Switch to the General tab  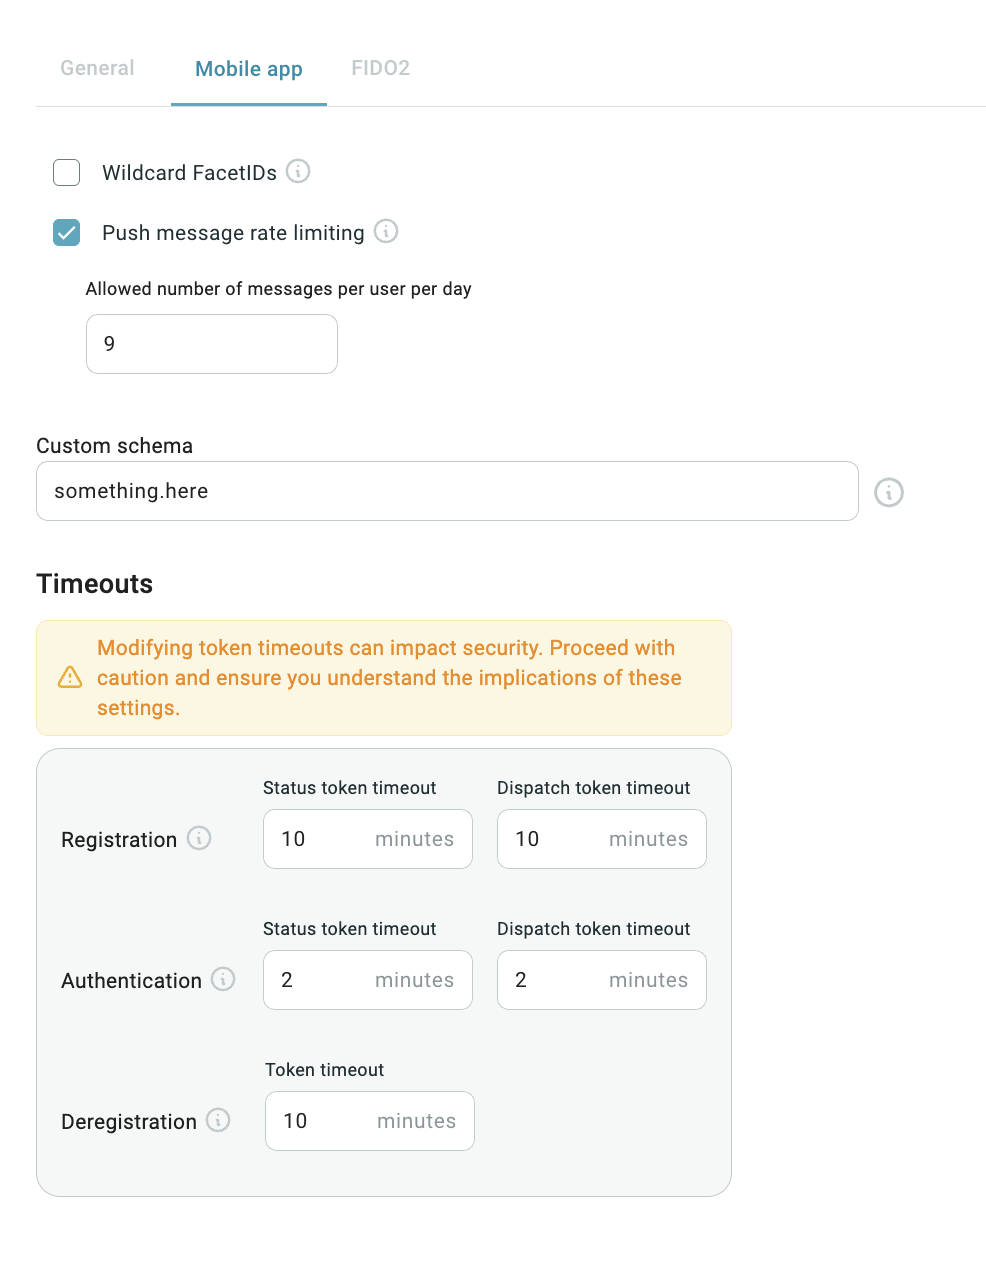tap(97, 68)
